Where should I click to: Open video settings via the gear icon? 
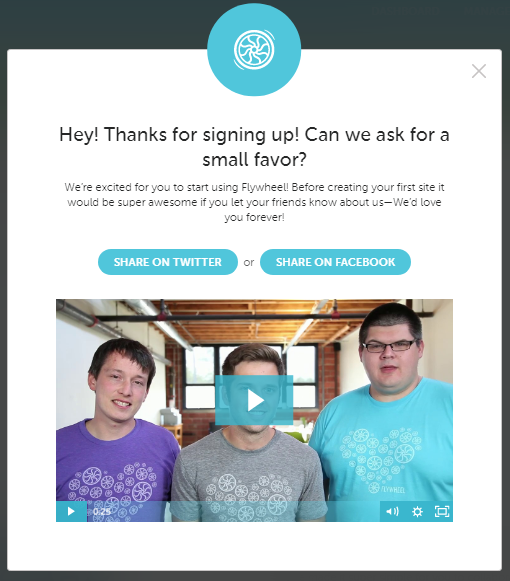point(417,512)
